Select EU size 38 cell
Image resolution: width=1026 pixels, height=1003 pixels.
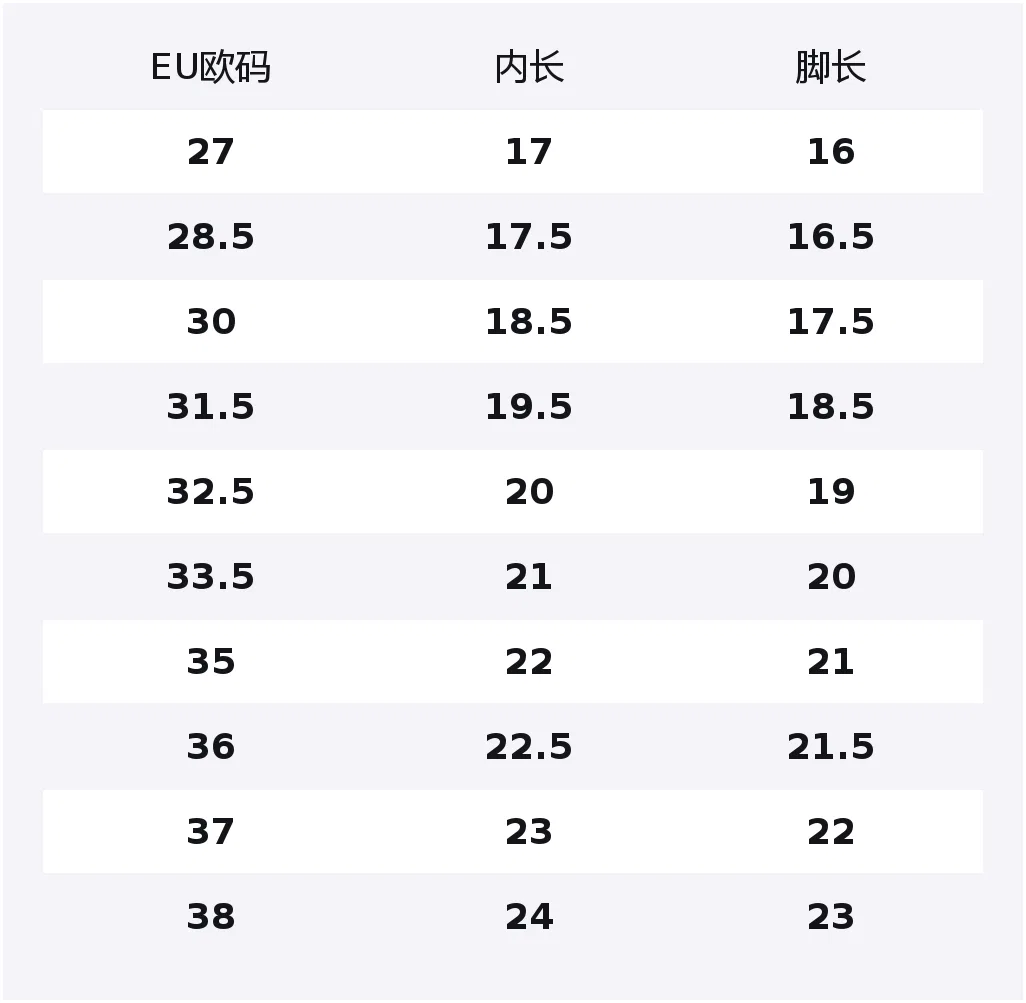(x=211, y=917)
